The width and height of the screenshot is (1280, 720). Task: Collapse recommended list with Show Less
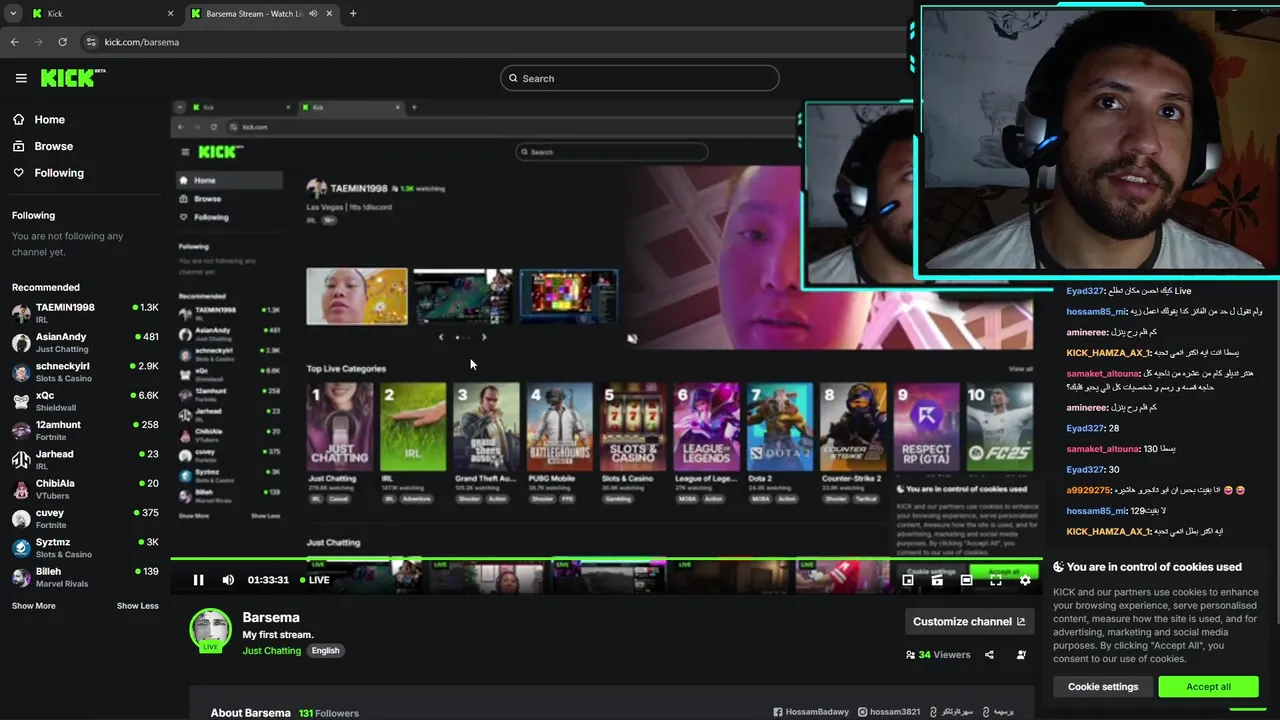[137, 606]
